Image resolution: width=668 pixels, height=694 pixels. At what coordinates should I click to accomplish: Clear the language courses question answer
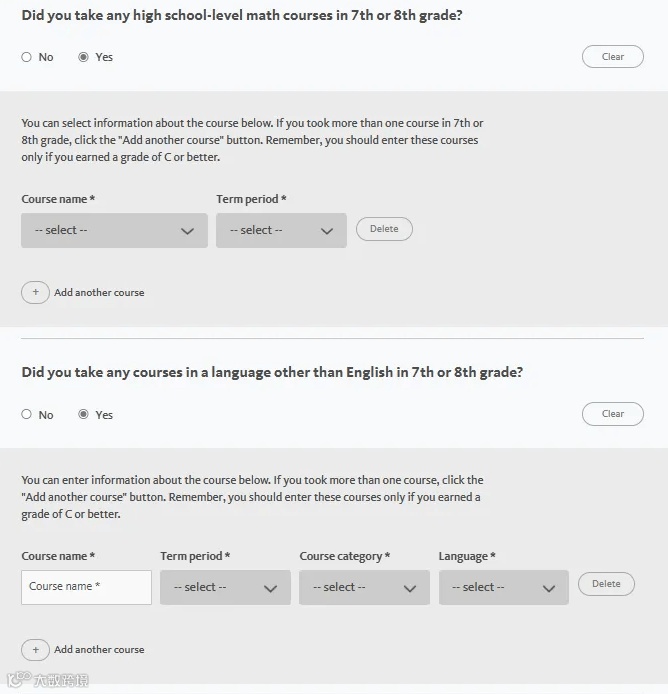[612, 414]
